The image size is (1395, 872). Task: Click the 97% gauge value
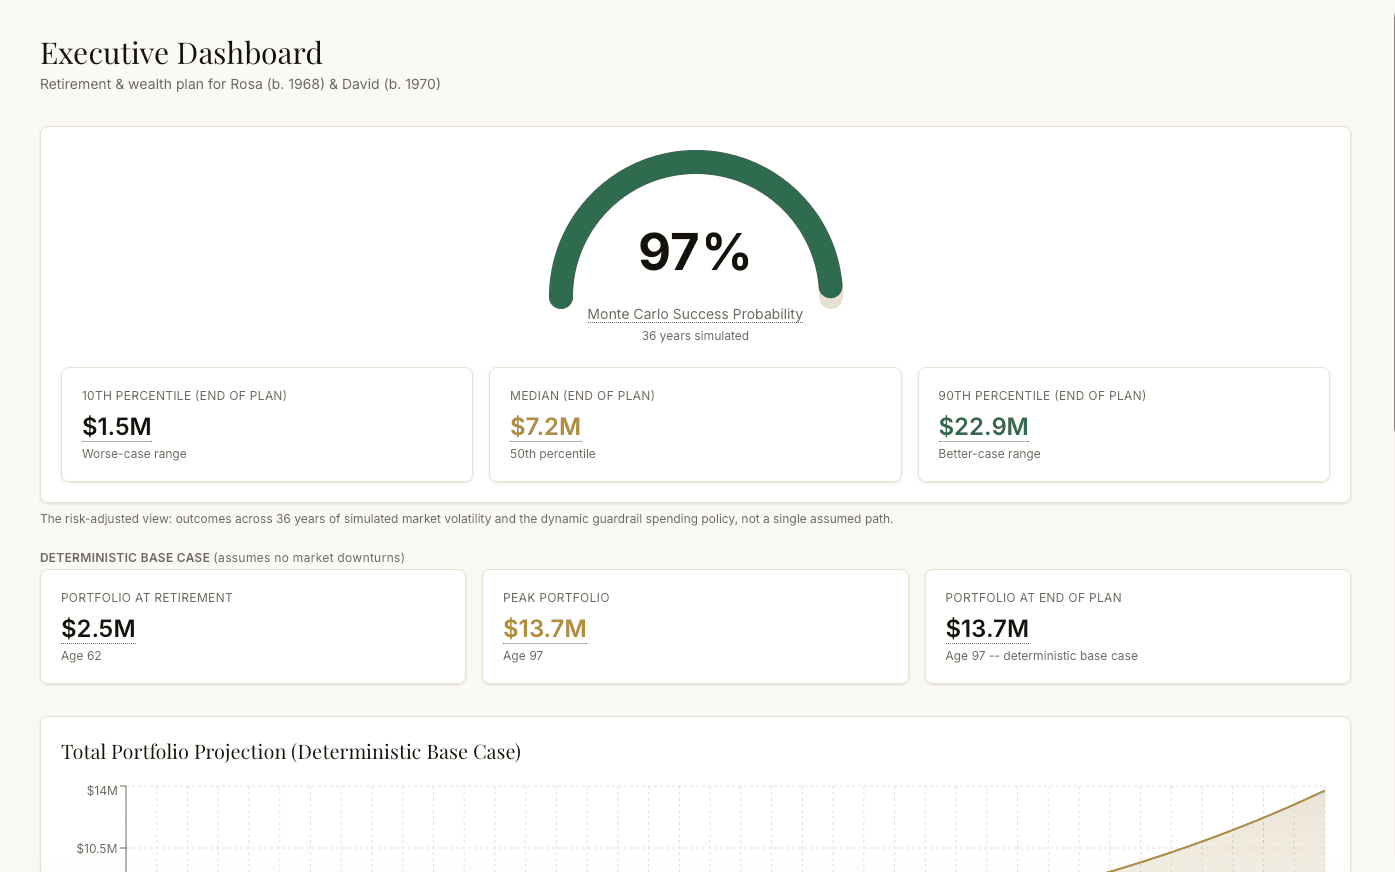coord(695,252)
